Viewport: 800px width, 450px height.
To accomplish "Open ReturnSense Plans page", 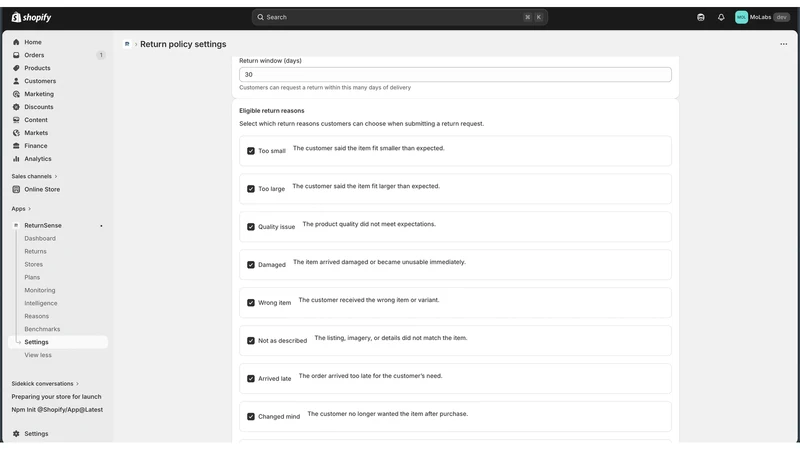I will [32, 278].
